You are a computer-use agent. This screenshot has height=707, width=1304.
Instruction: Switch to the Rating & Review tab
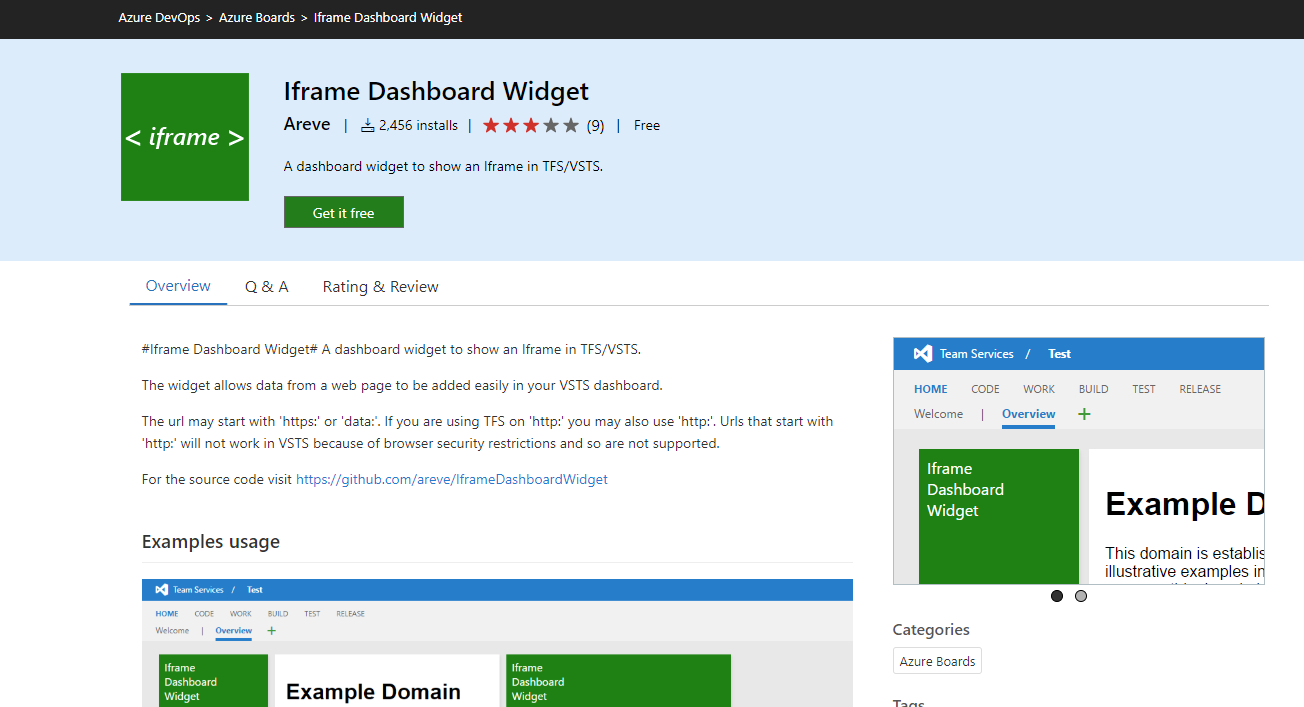point(381,287)
